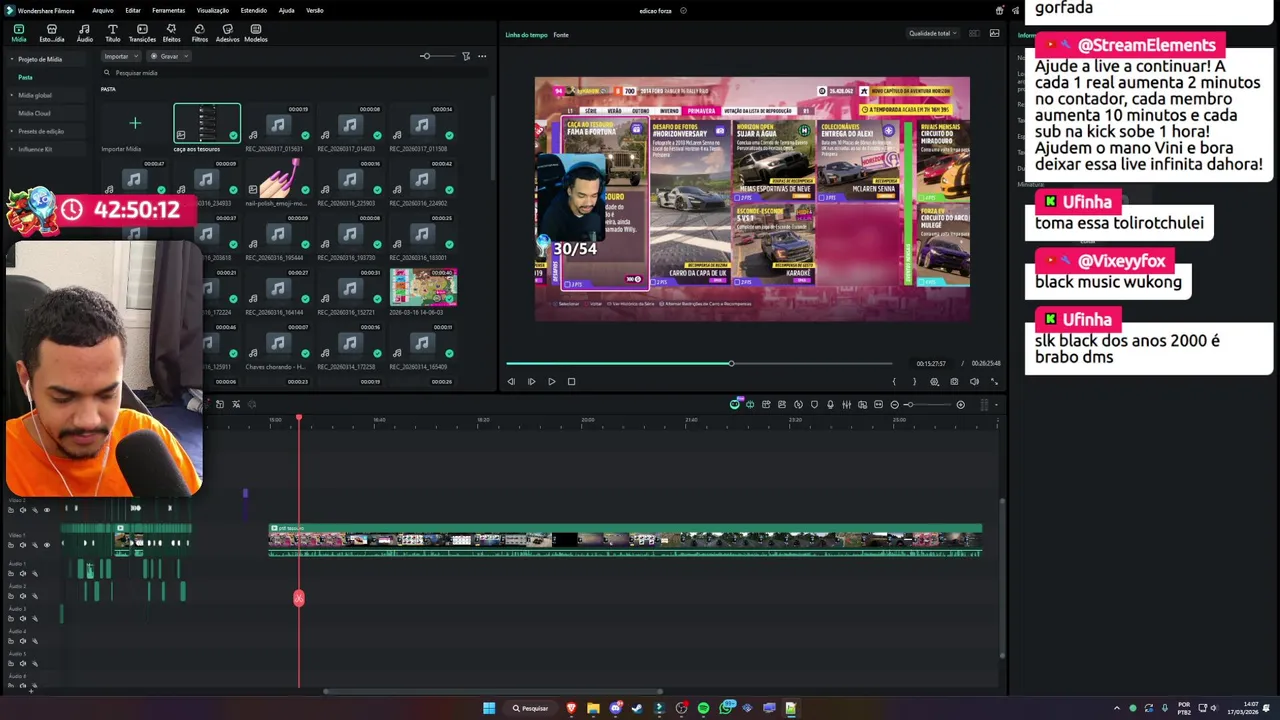
Task: Open Spotify from the taskbar
Action: point(703,708)
